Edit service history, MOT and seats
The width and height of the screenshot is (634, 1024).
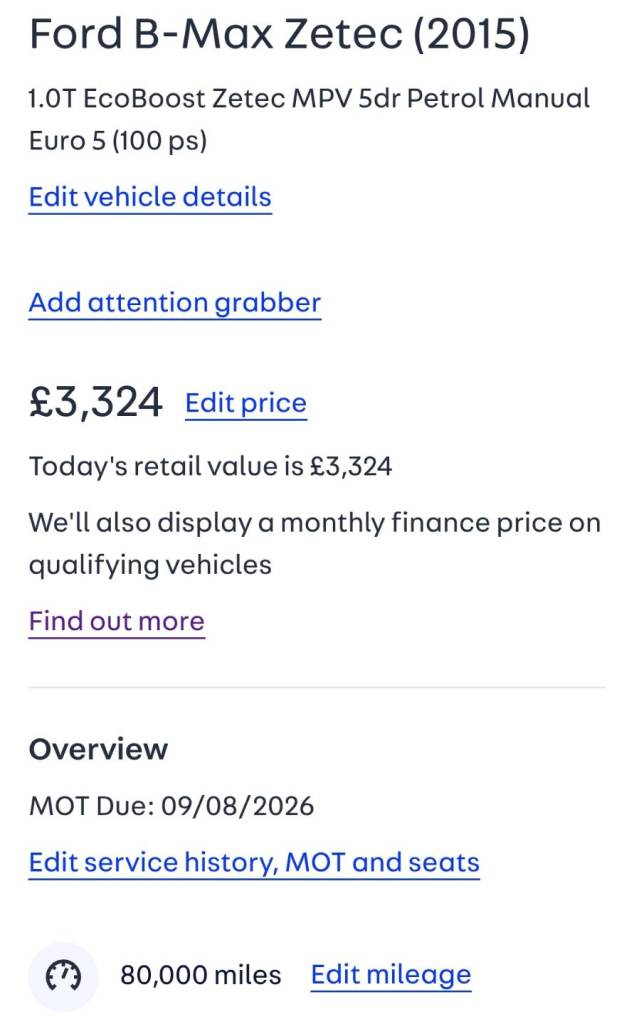254,862
